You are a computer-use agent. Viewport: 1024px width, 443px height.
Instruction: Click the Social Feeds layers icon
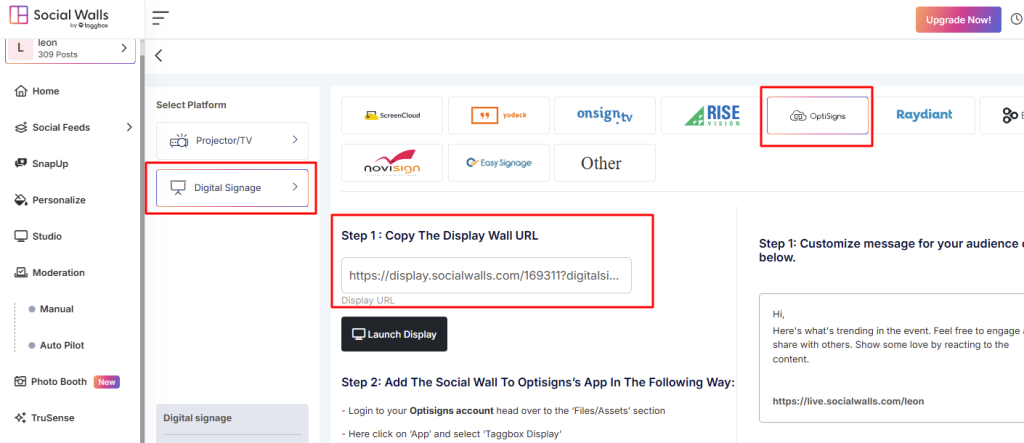(x=21, y=127)
